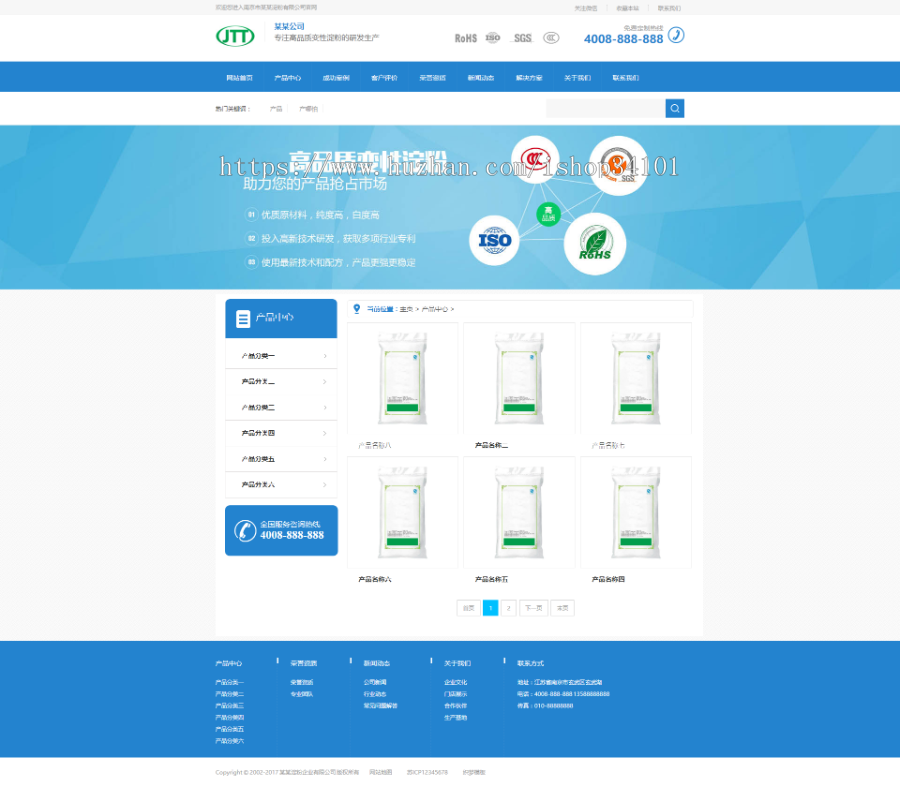The width and height of the screenshot is (900, 787).
Task: Click the SGS circle in the banner
Action: (618, 166)
